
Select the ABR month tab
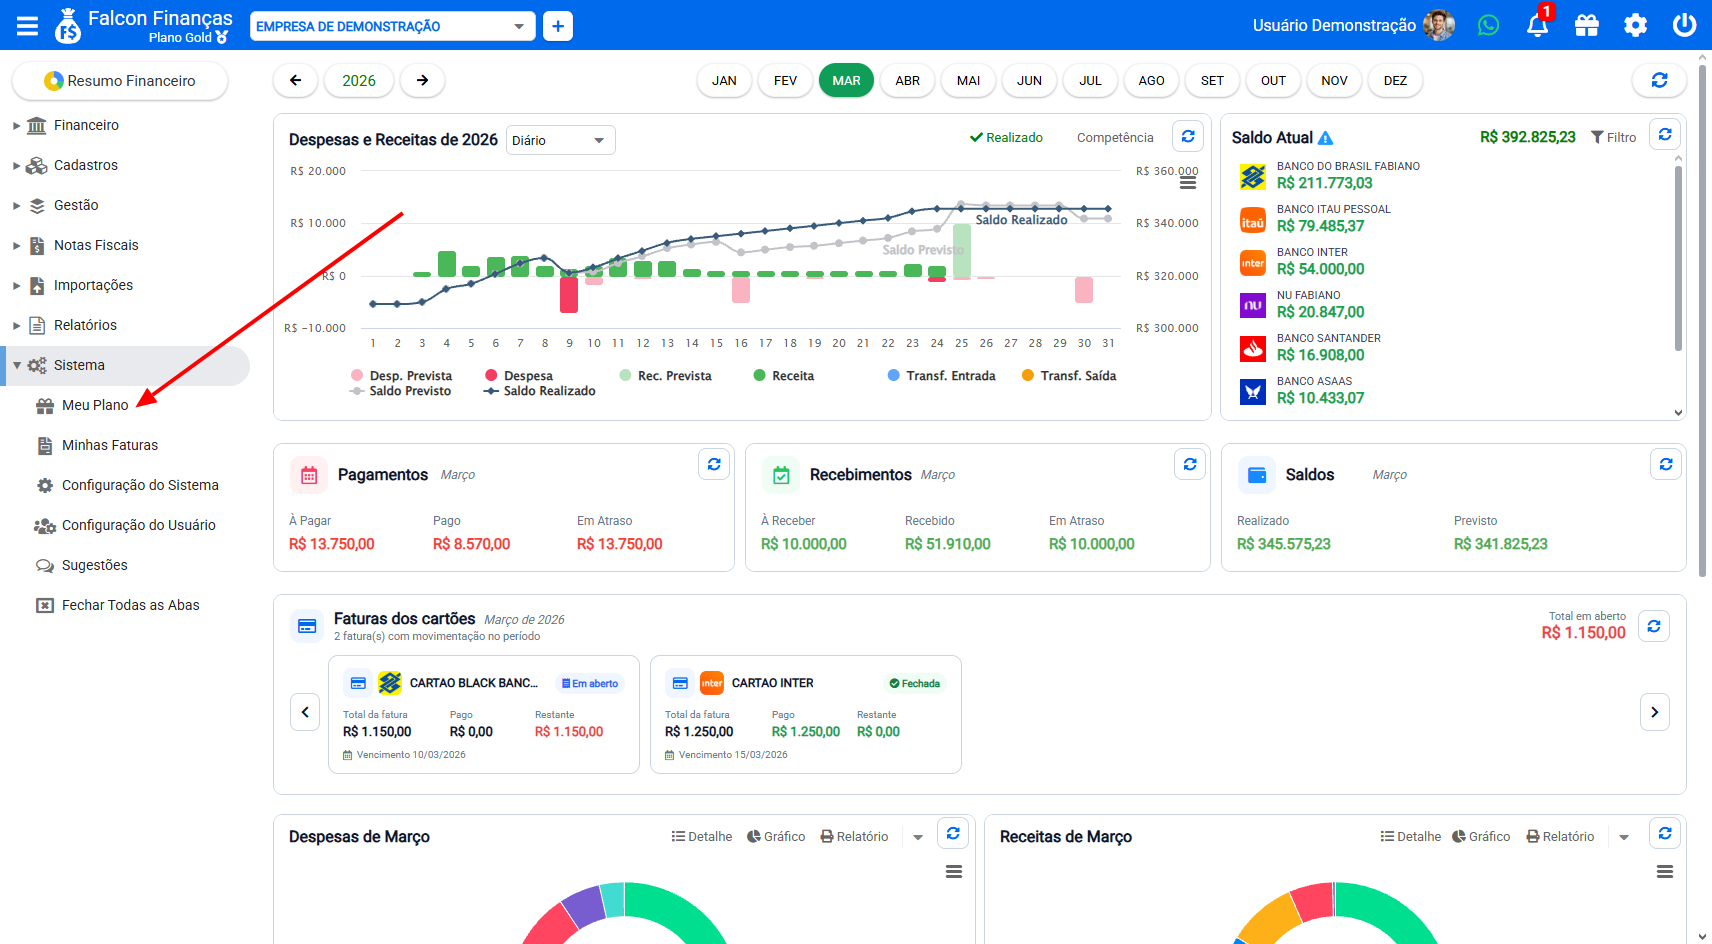tap(907, 81)
